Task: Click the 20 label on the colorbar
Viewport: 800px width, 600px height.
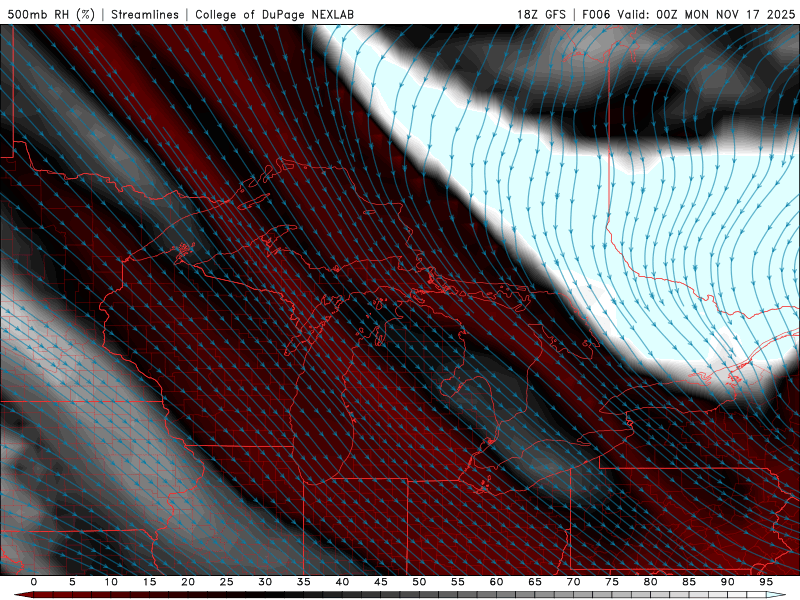Action: point(188,582)
